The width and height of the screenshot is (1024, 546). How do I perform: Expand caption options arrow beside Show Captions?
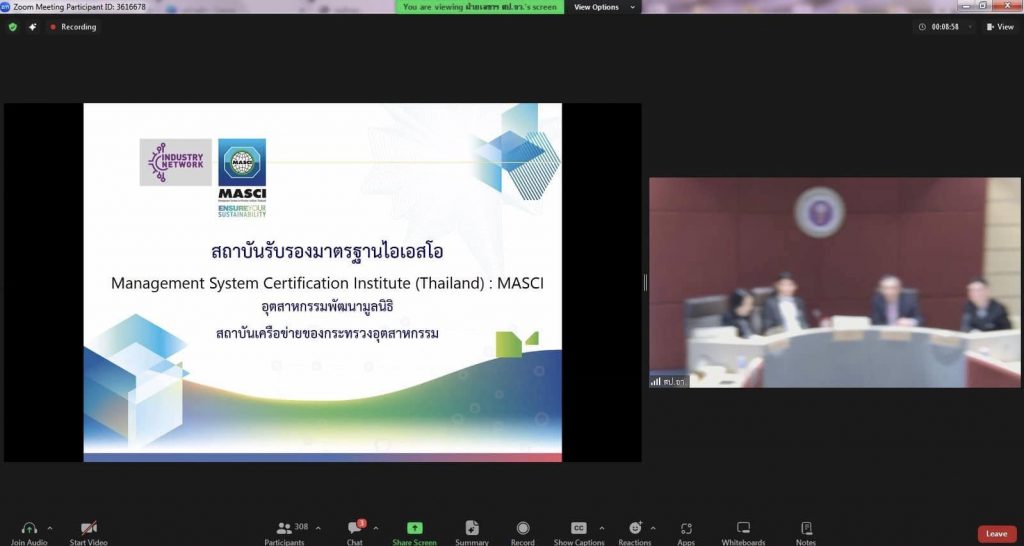601,528
